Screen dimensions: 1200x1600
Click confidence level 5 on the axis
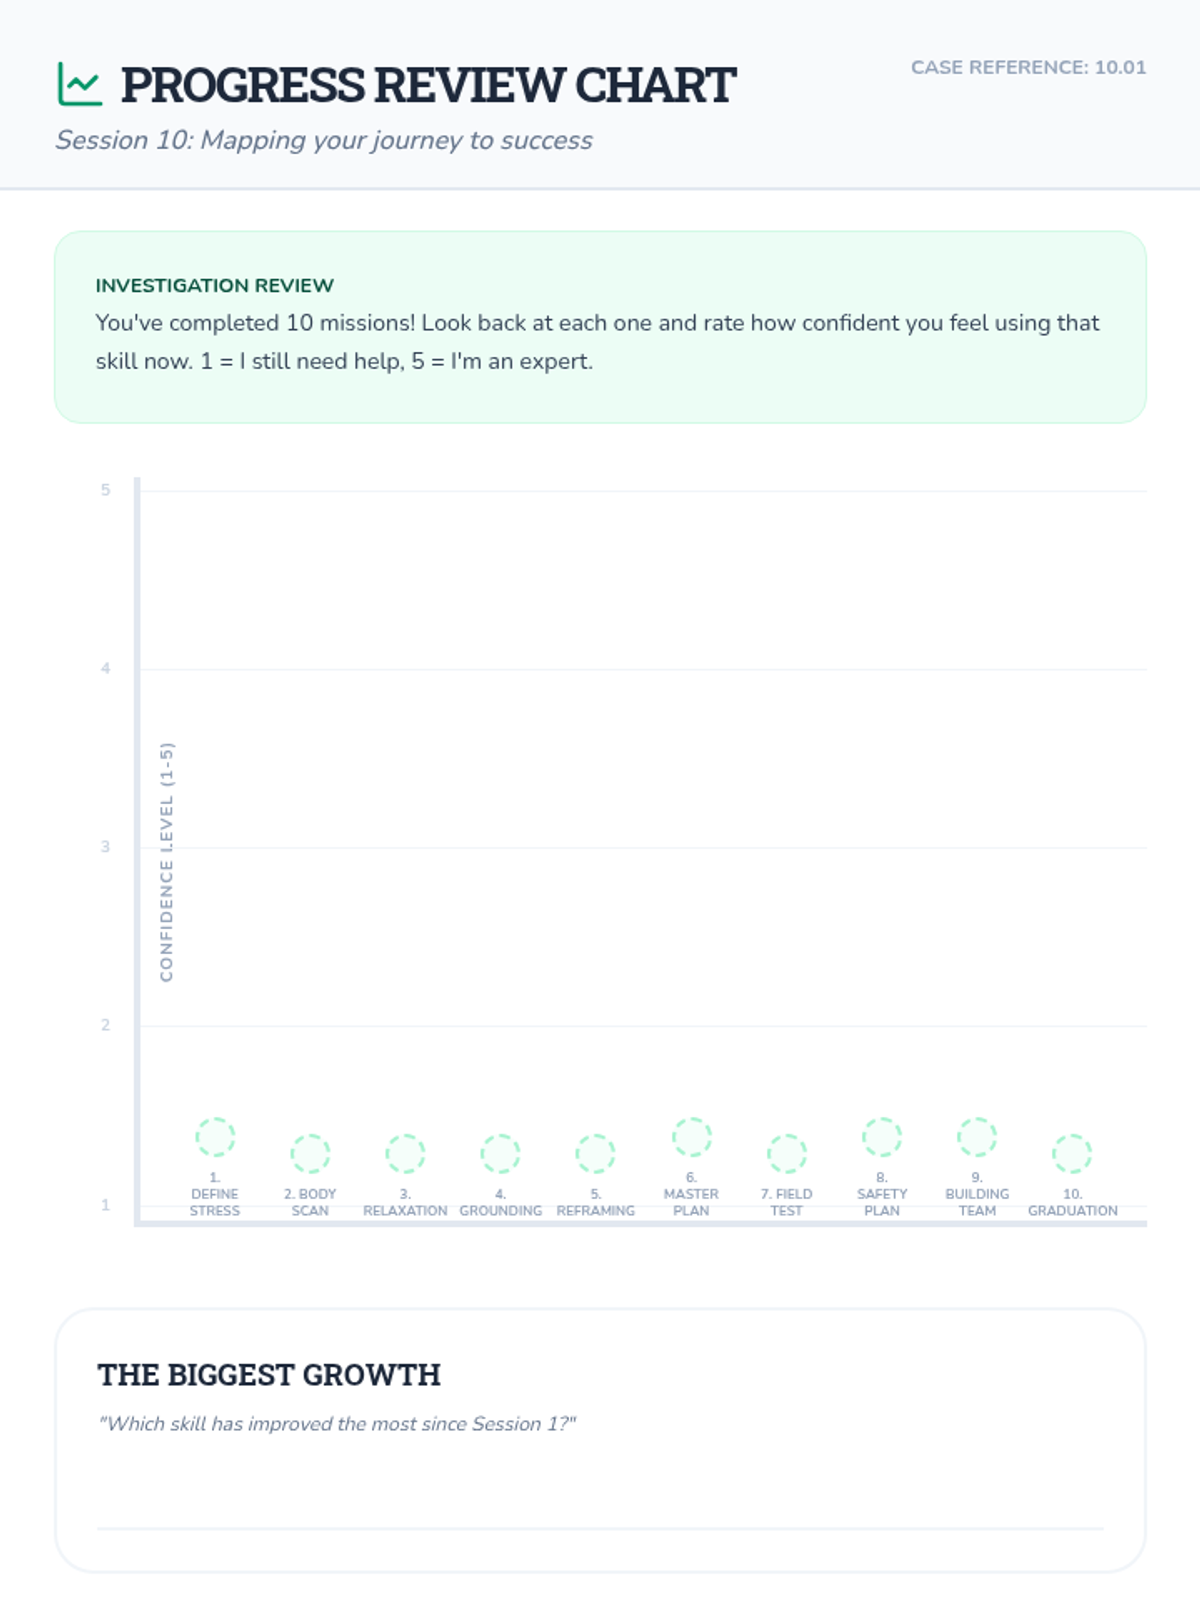[105, 490]
